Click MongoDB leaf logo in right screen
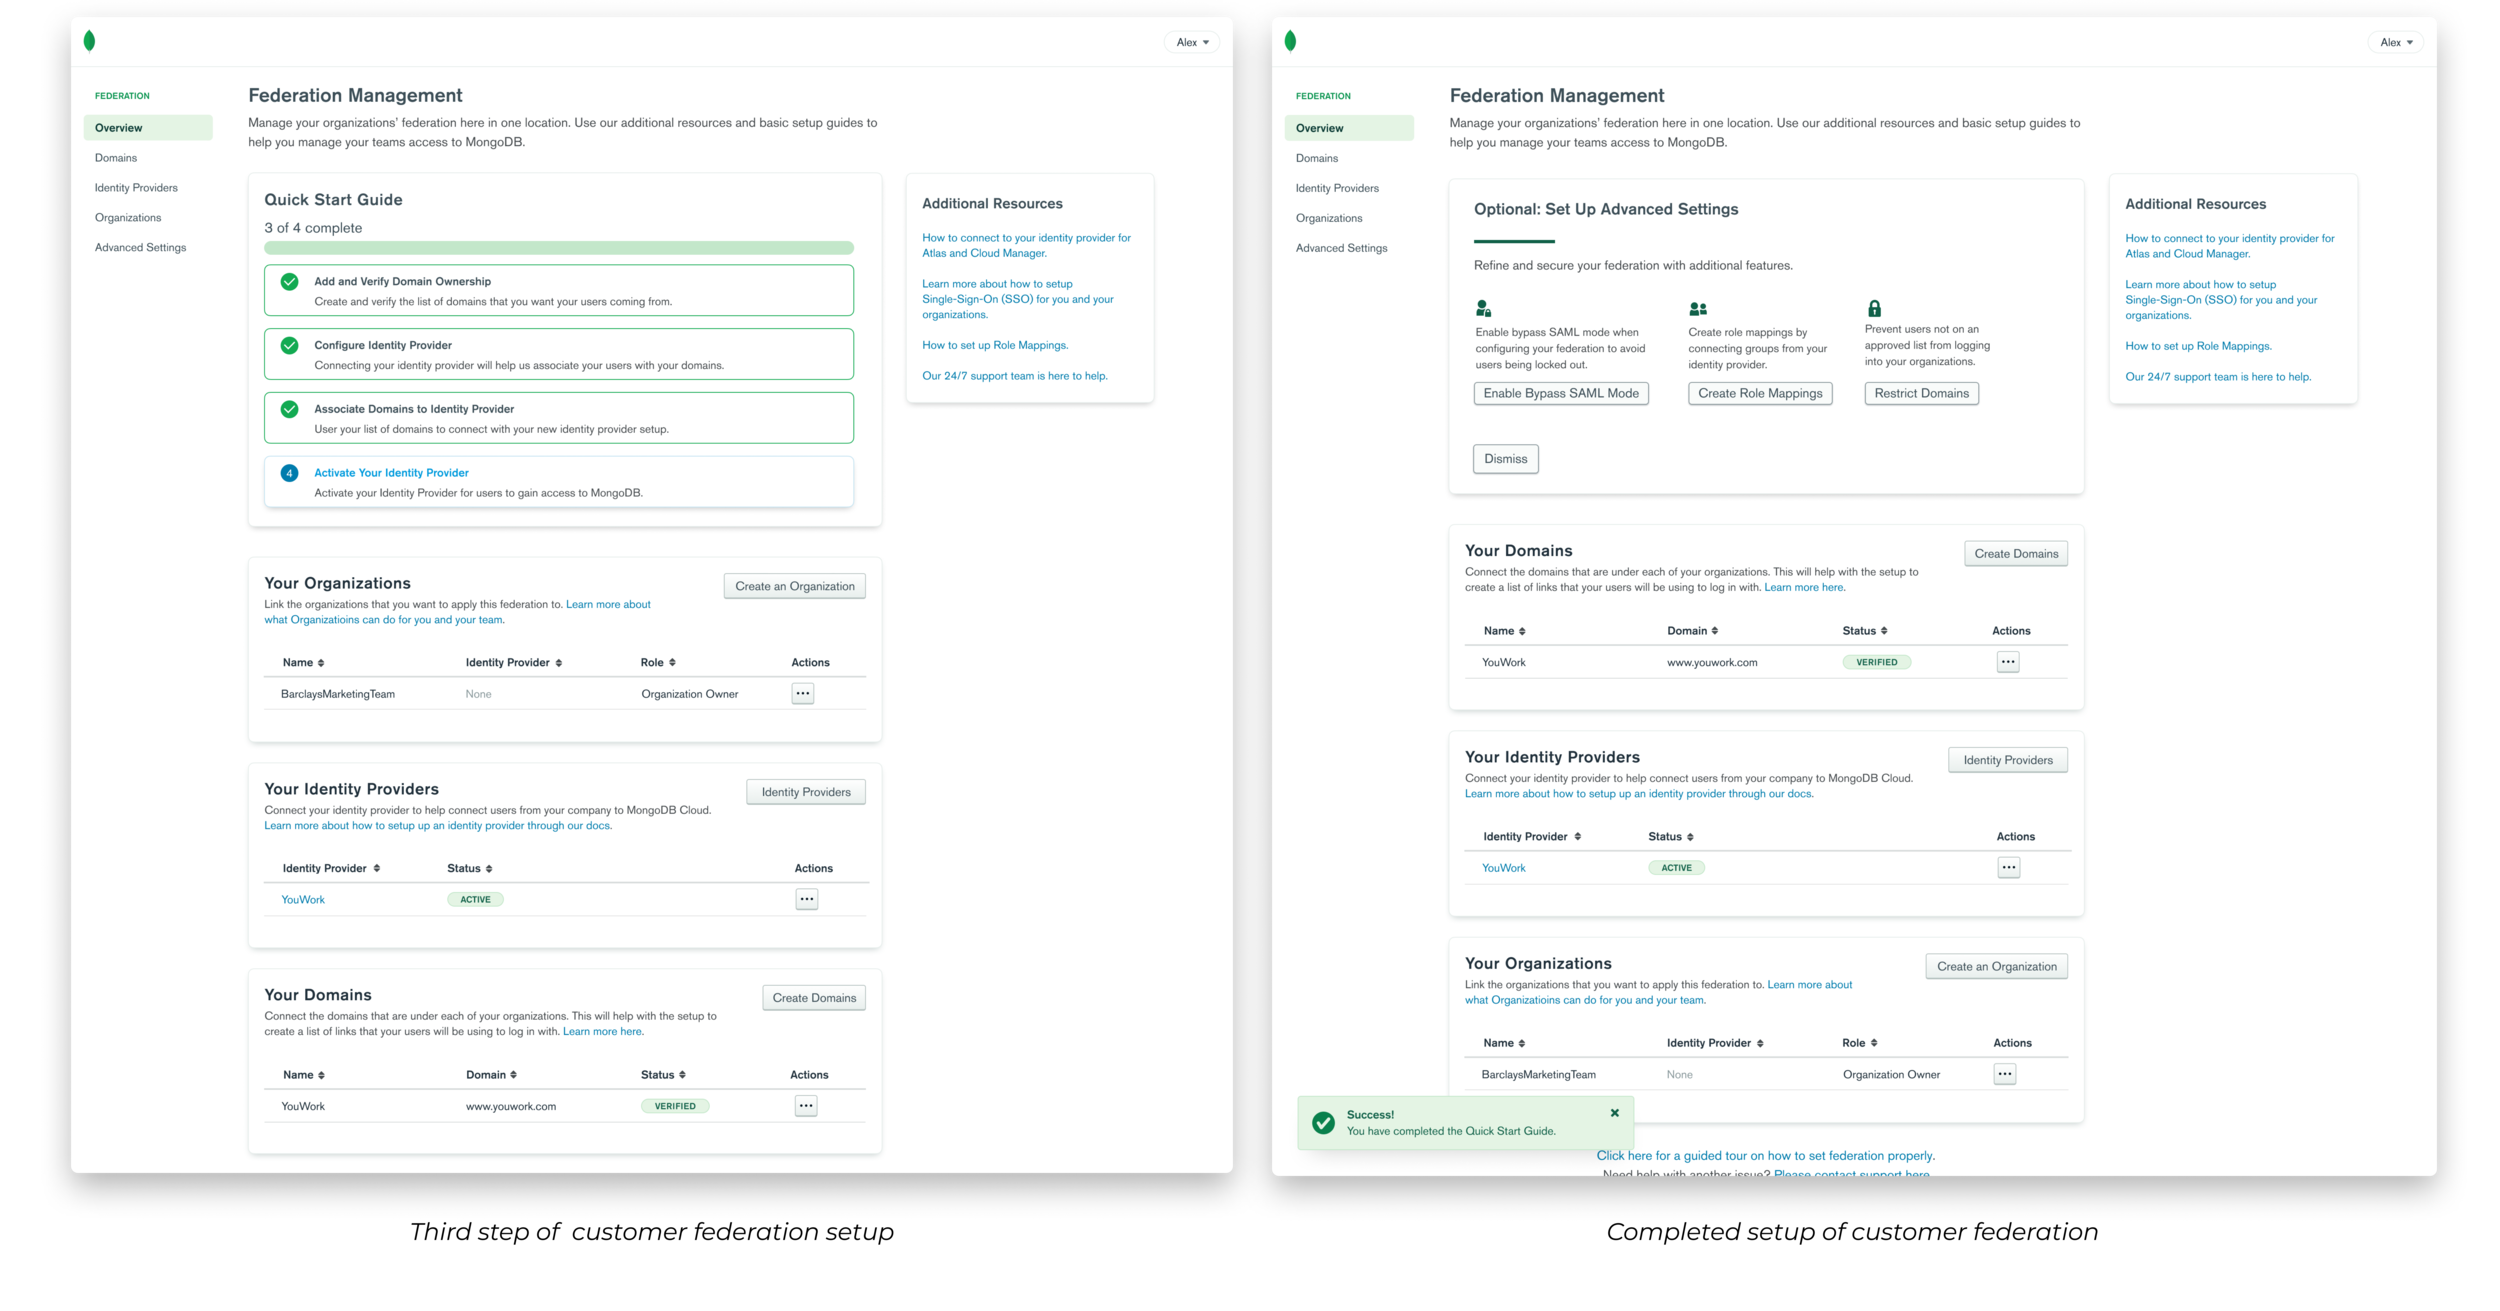Viewport: 2500px width, 1311px height. pos(1290,41)
